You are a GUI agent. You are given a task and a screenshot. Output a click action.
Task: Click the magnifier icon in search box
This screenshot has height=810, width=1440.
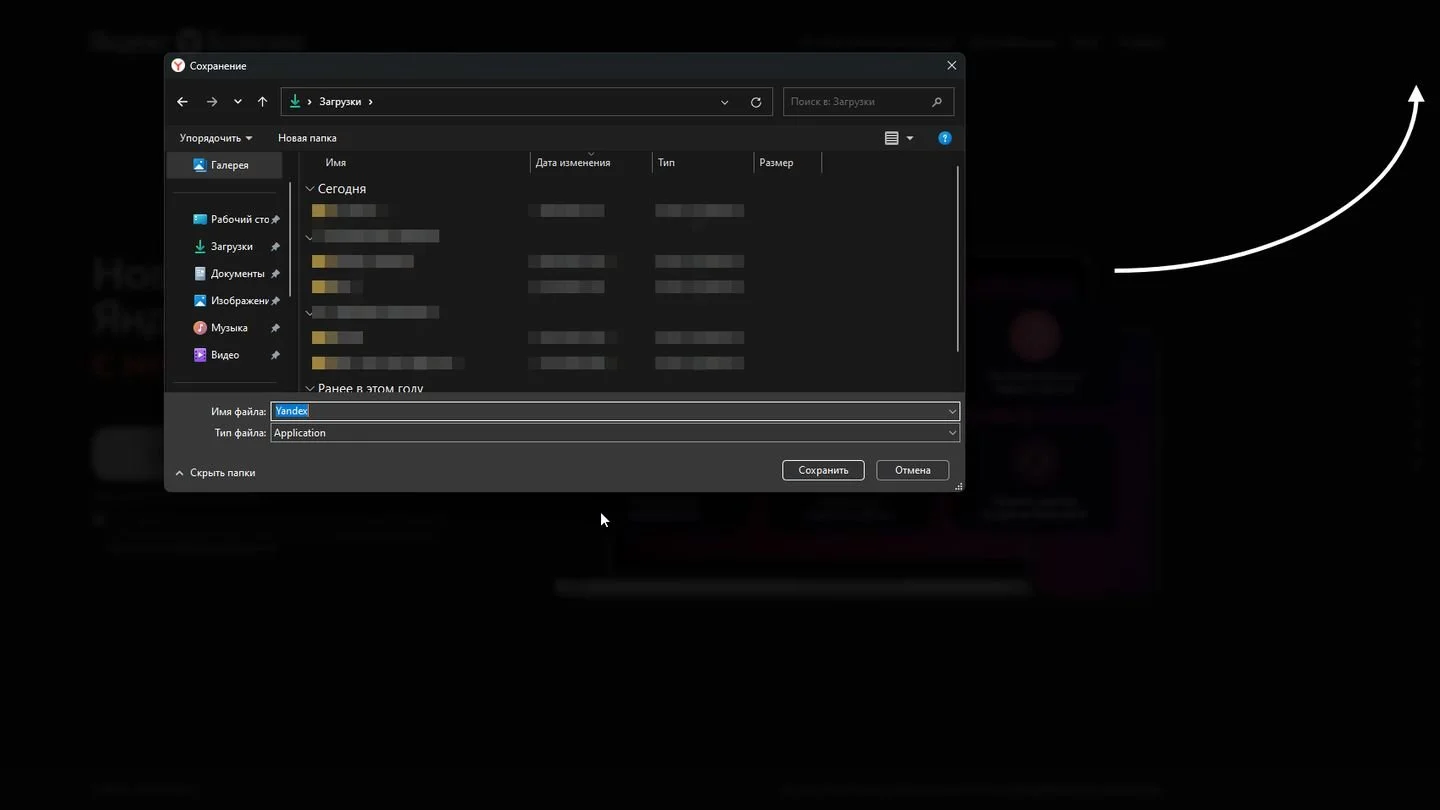click(937, 102)
